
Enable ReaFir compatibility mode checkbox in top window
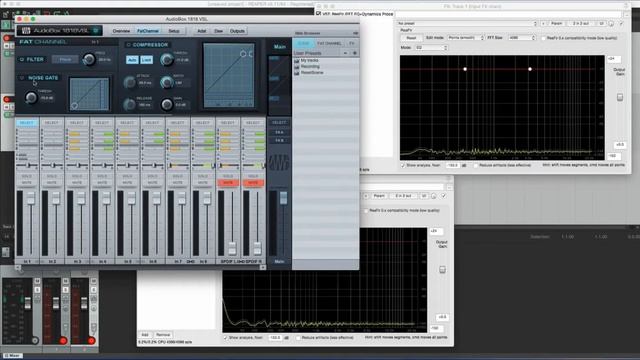click(x=543, y=38)
